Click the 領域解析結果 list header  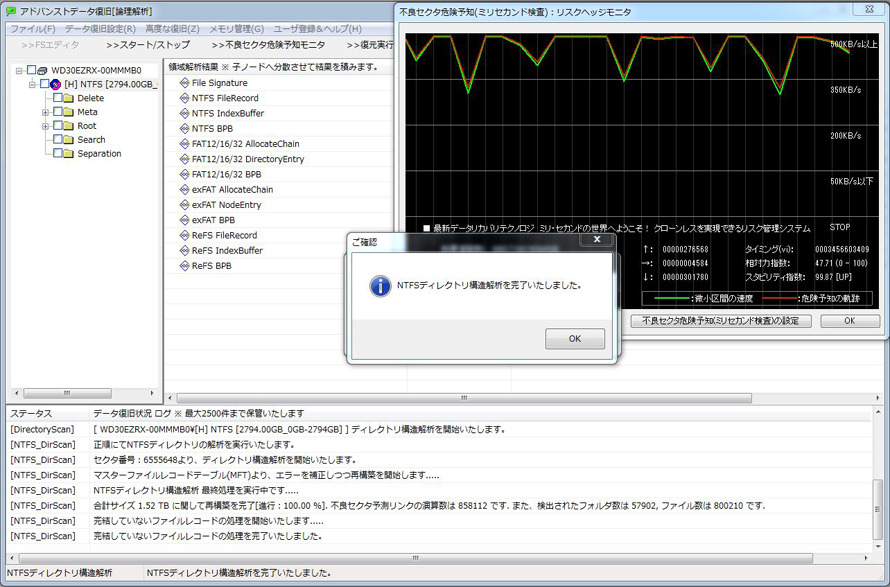pos(279,67)
